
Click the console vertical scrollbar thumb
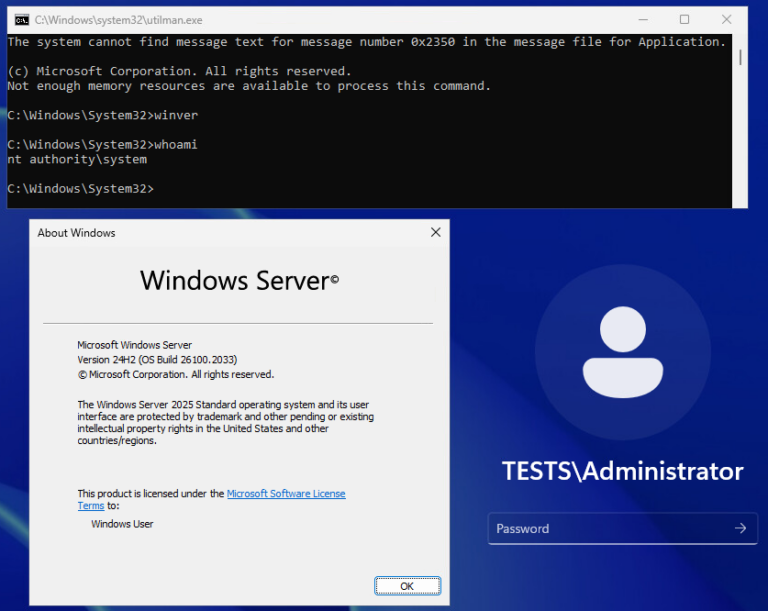[740, 58]
